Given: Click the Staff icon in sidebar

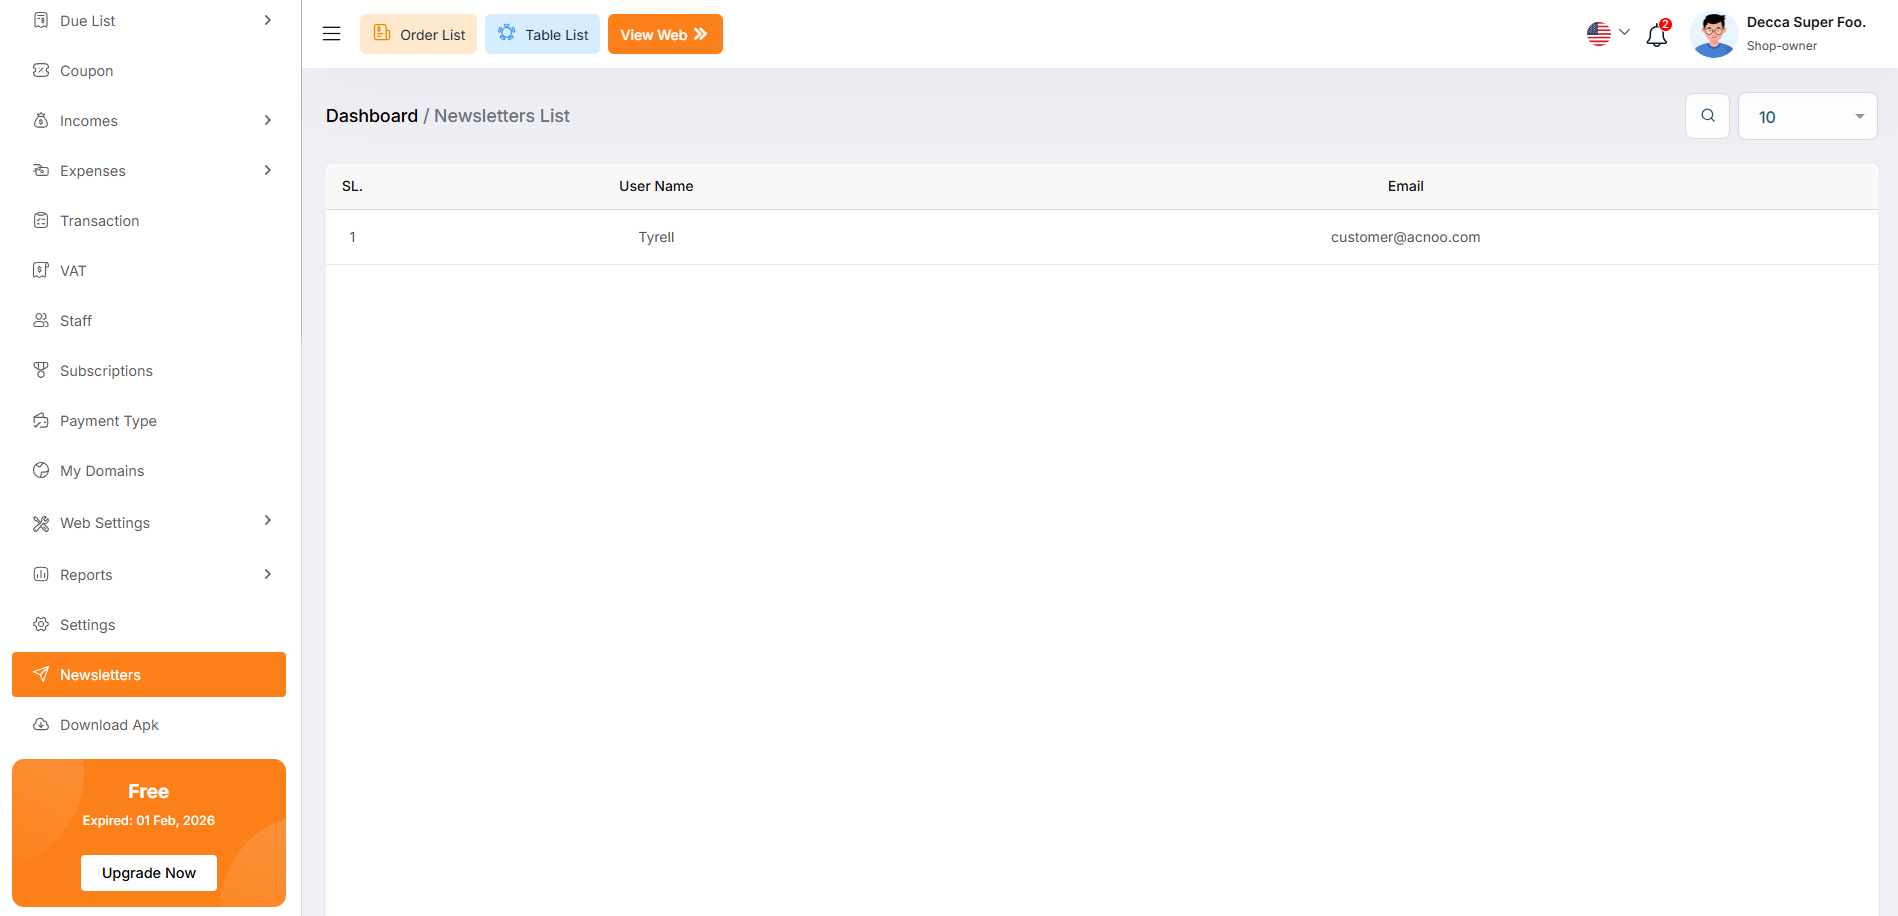Looking at the screenshot, I should [x=41, y=320].
